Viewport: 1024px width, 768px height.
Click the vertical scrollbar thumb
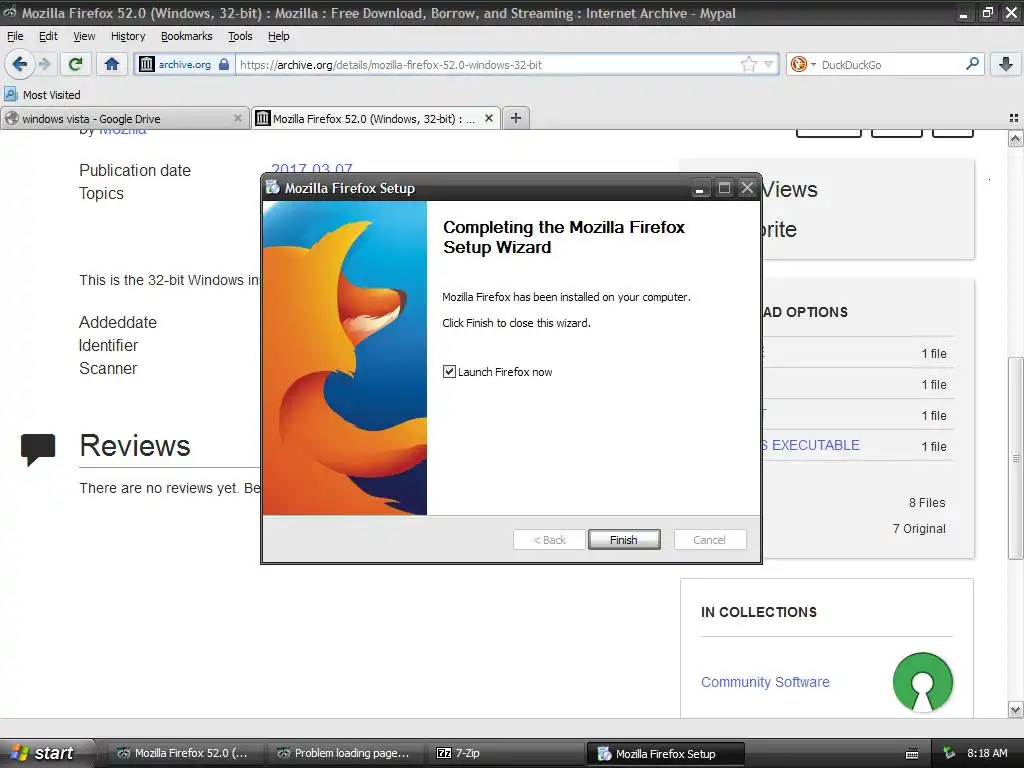click(1015, 458)
